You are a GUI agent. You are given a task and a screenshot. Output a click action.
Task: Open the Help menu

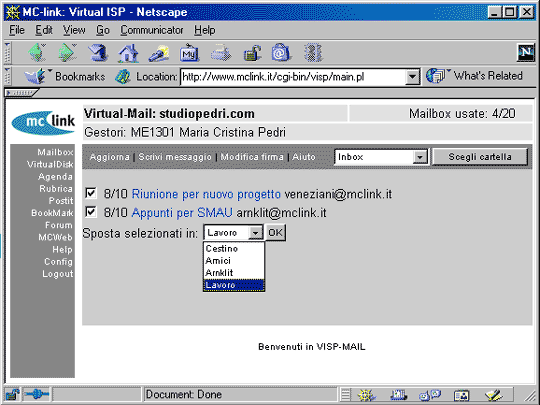[205, 30]
